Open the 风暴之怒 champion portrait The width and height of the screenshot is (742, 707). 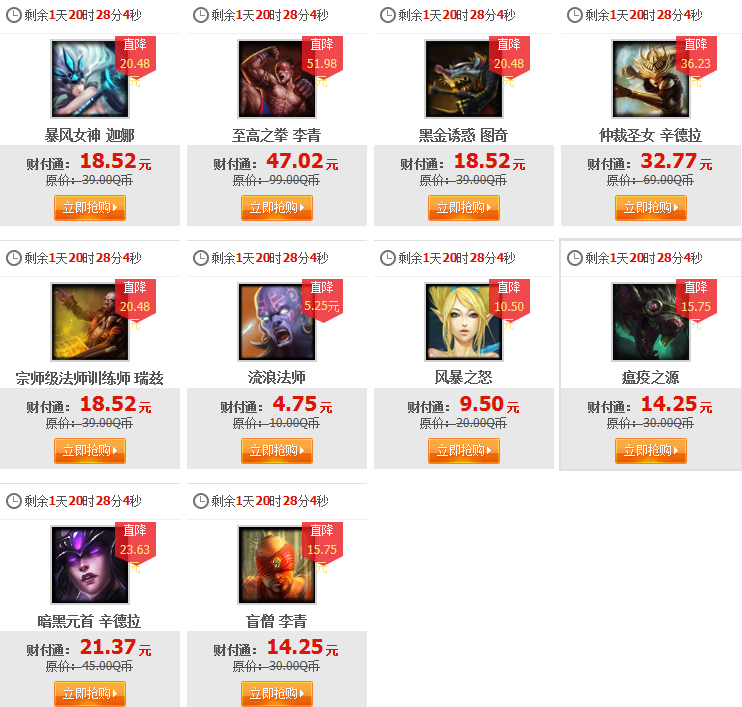(464, 322)
